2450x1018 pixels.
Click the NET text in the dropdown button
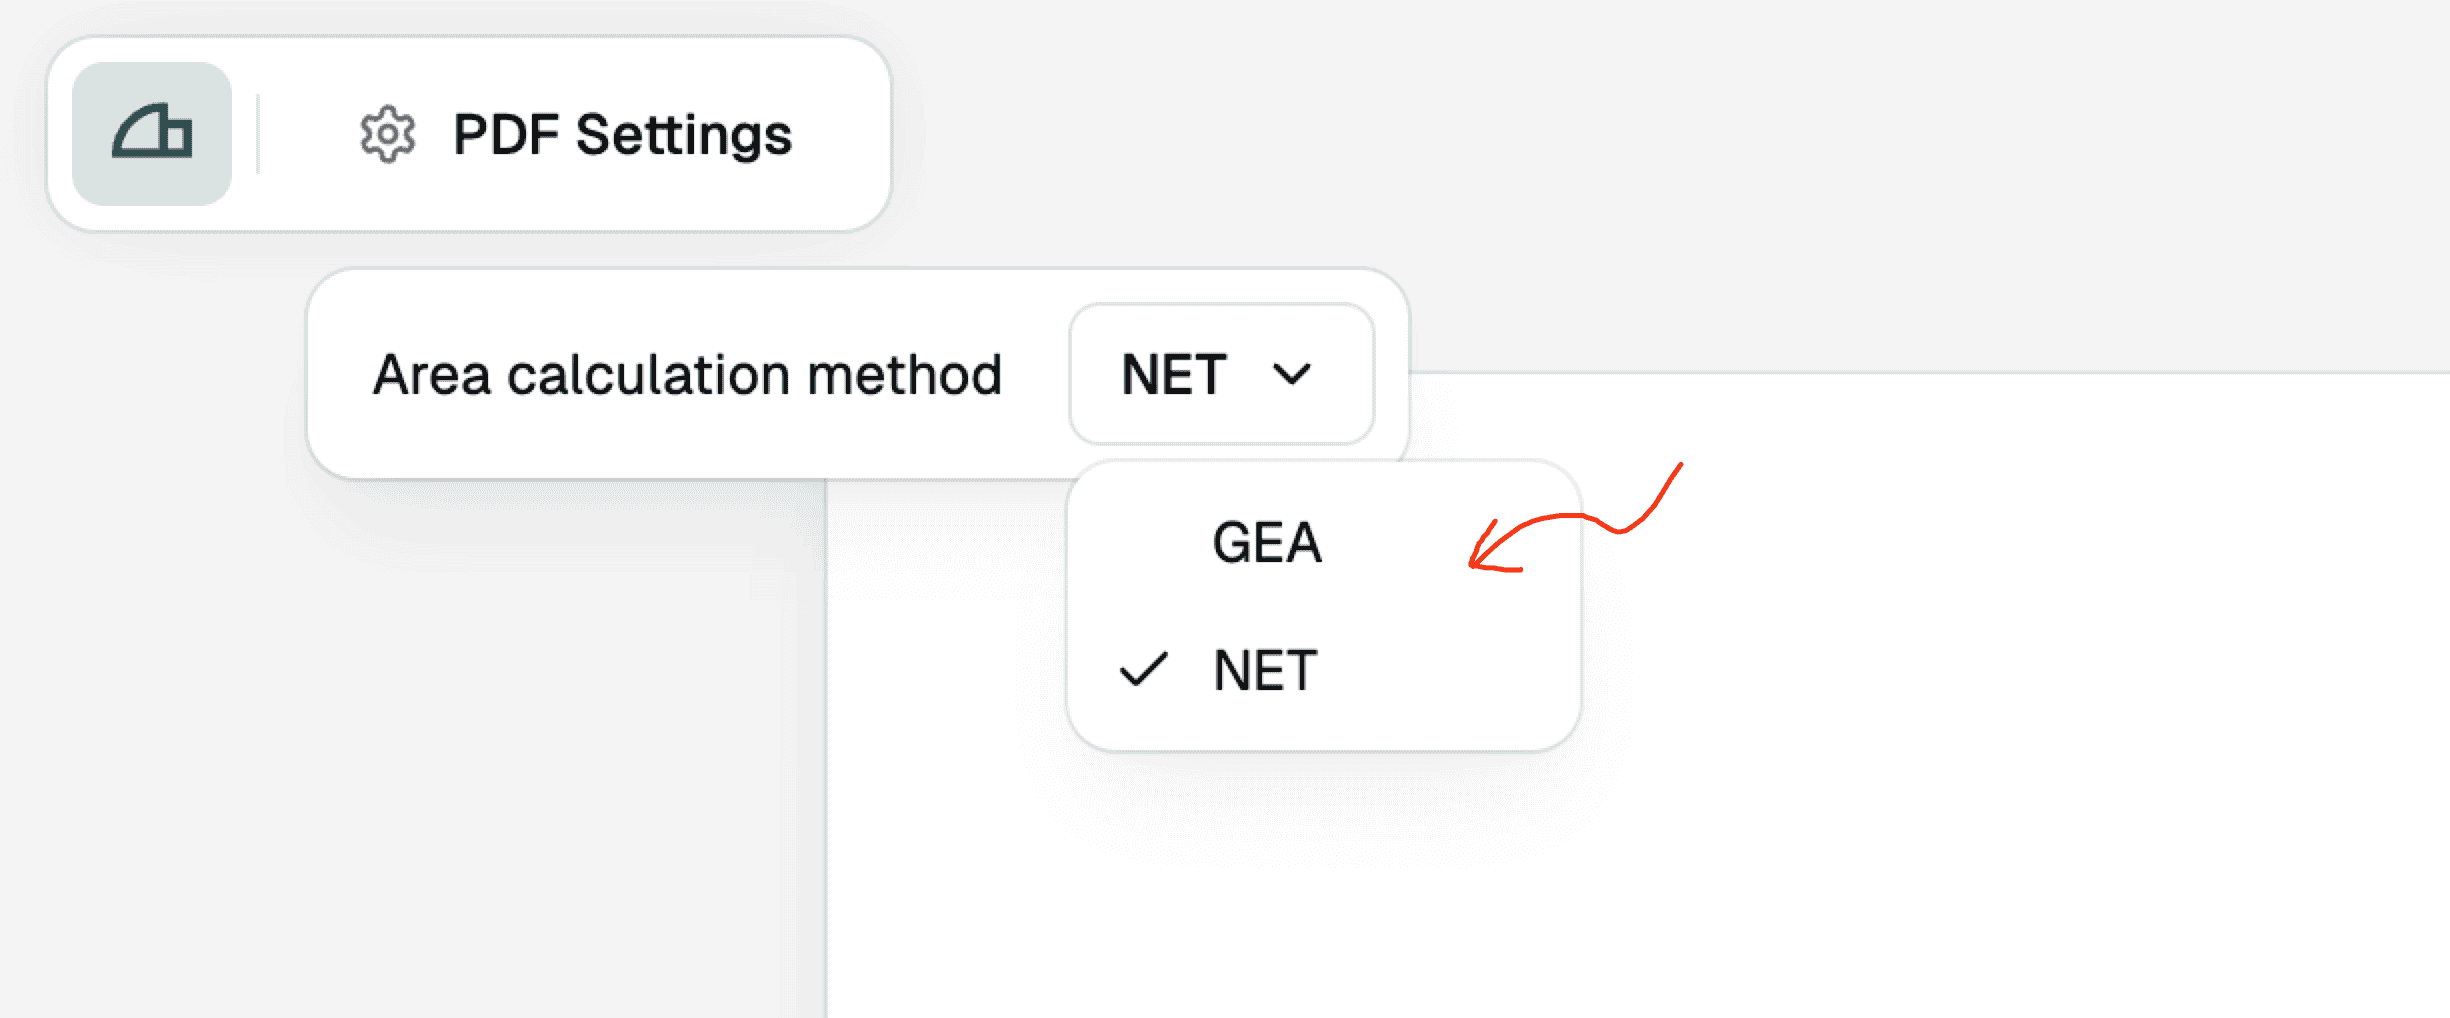[x=1174, y=374]
